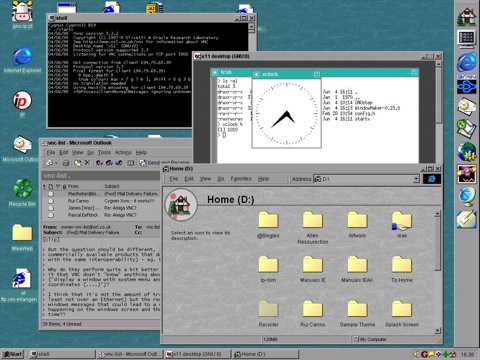The height and width of the screenshot is (360, 480).
Task: Open the red IP desktop shortcut
Action: 22,103
